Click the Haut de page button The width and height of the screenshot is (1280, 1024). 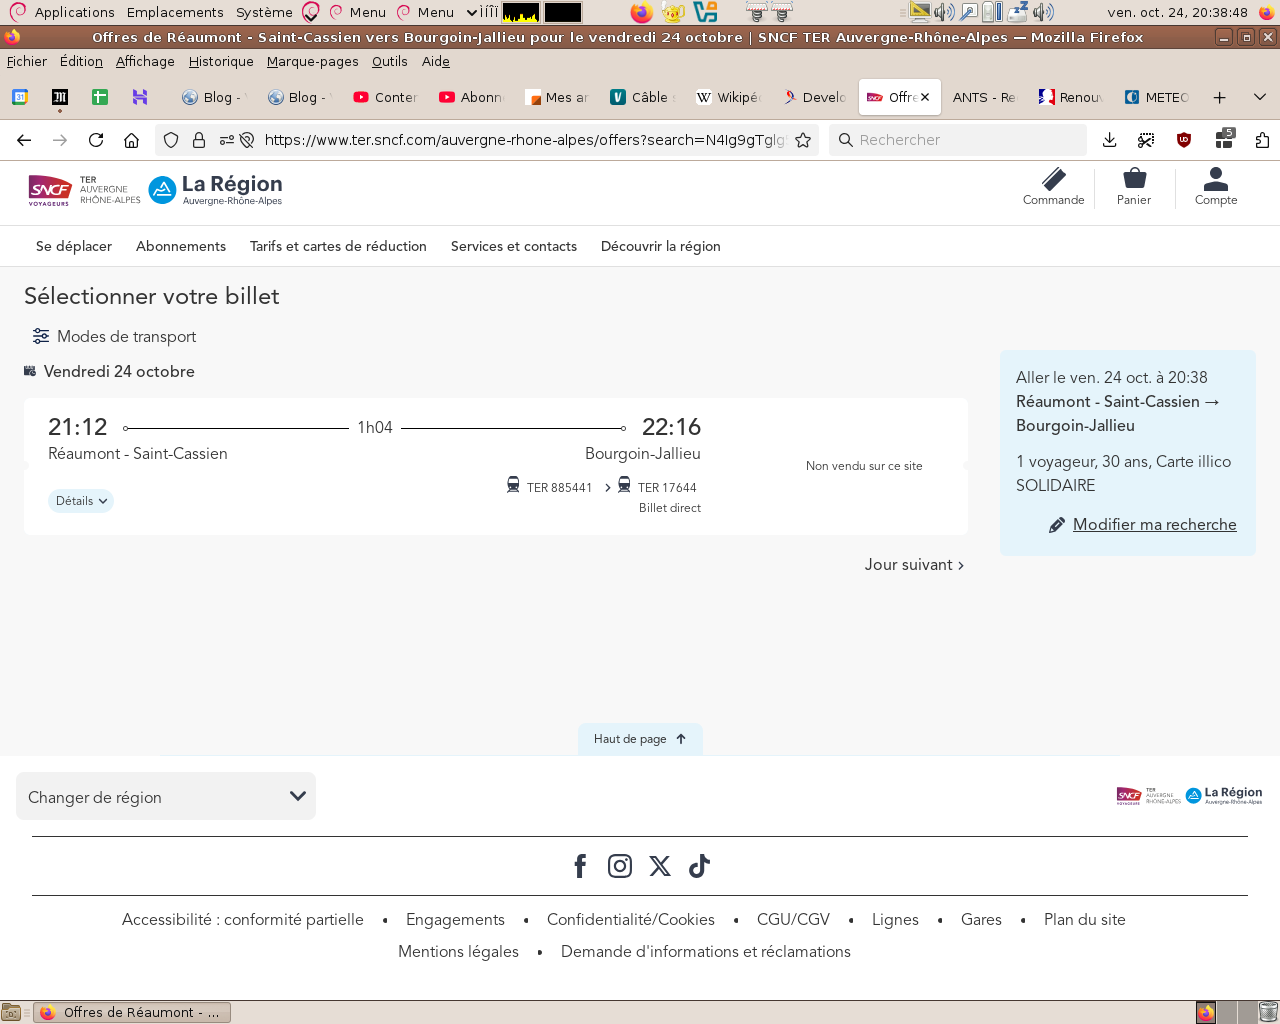(640, 739)
